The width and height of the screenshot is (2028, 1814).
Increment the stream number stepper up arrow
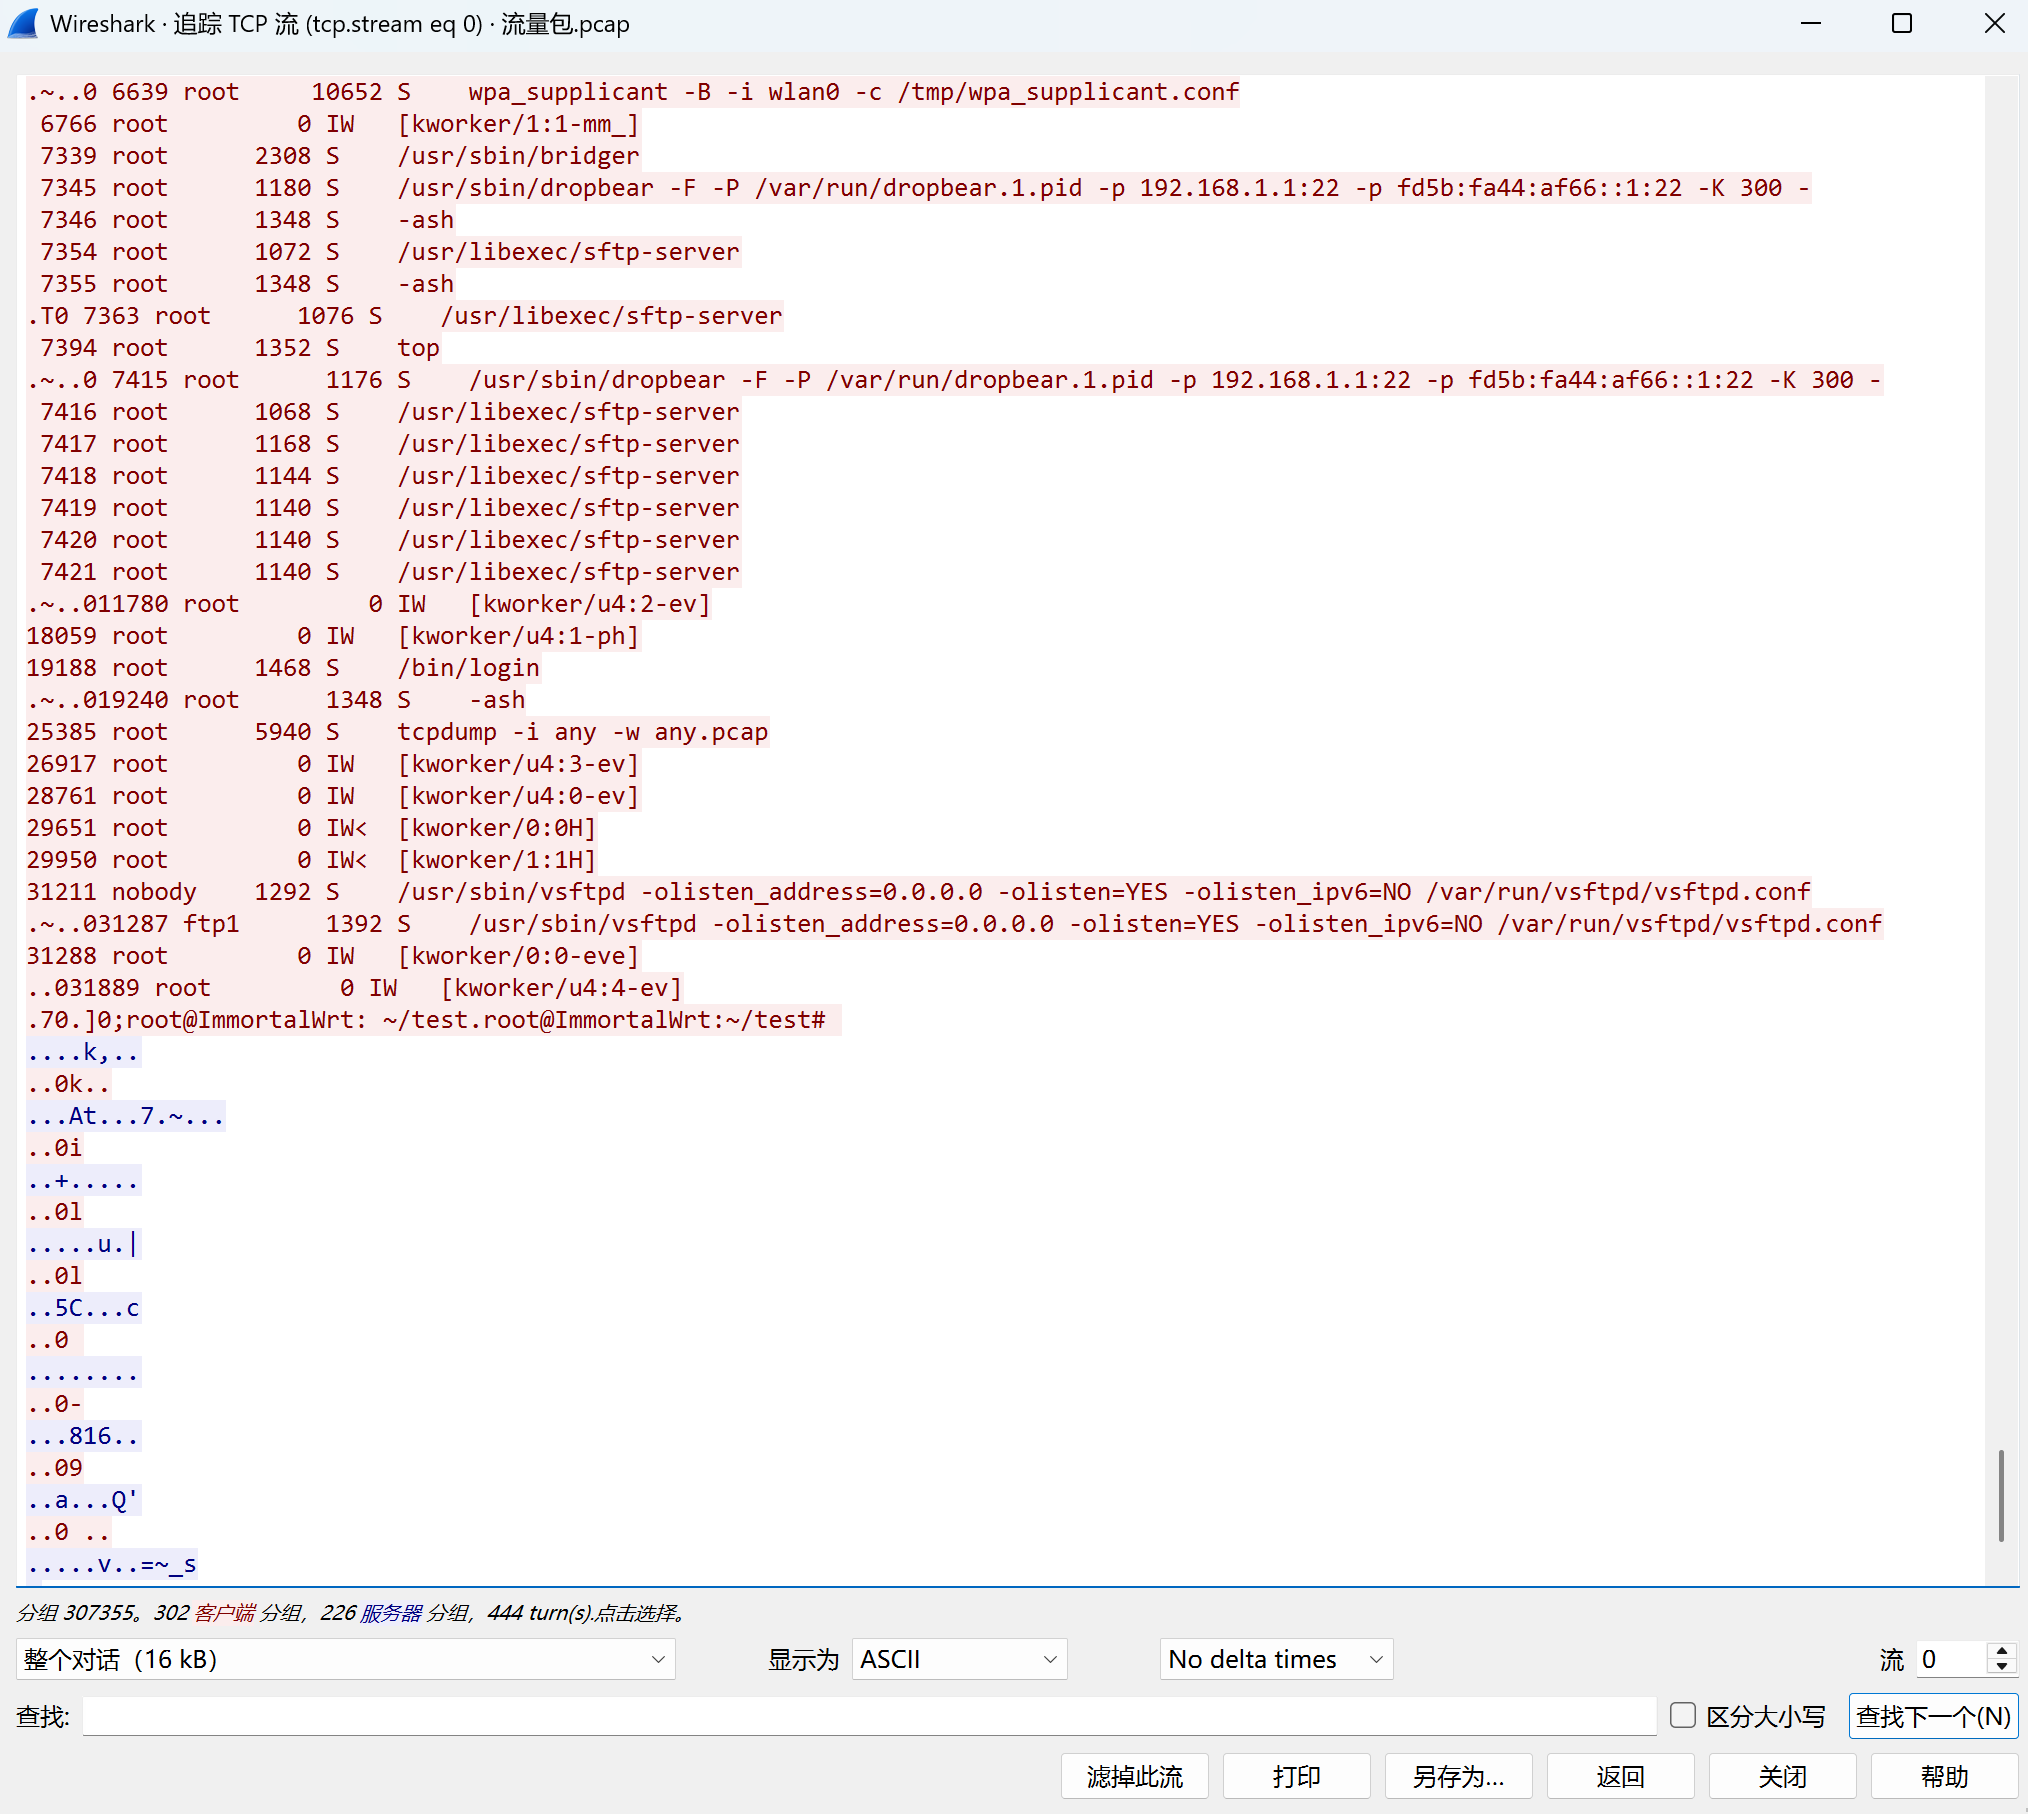tap(2001, 1651)
